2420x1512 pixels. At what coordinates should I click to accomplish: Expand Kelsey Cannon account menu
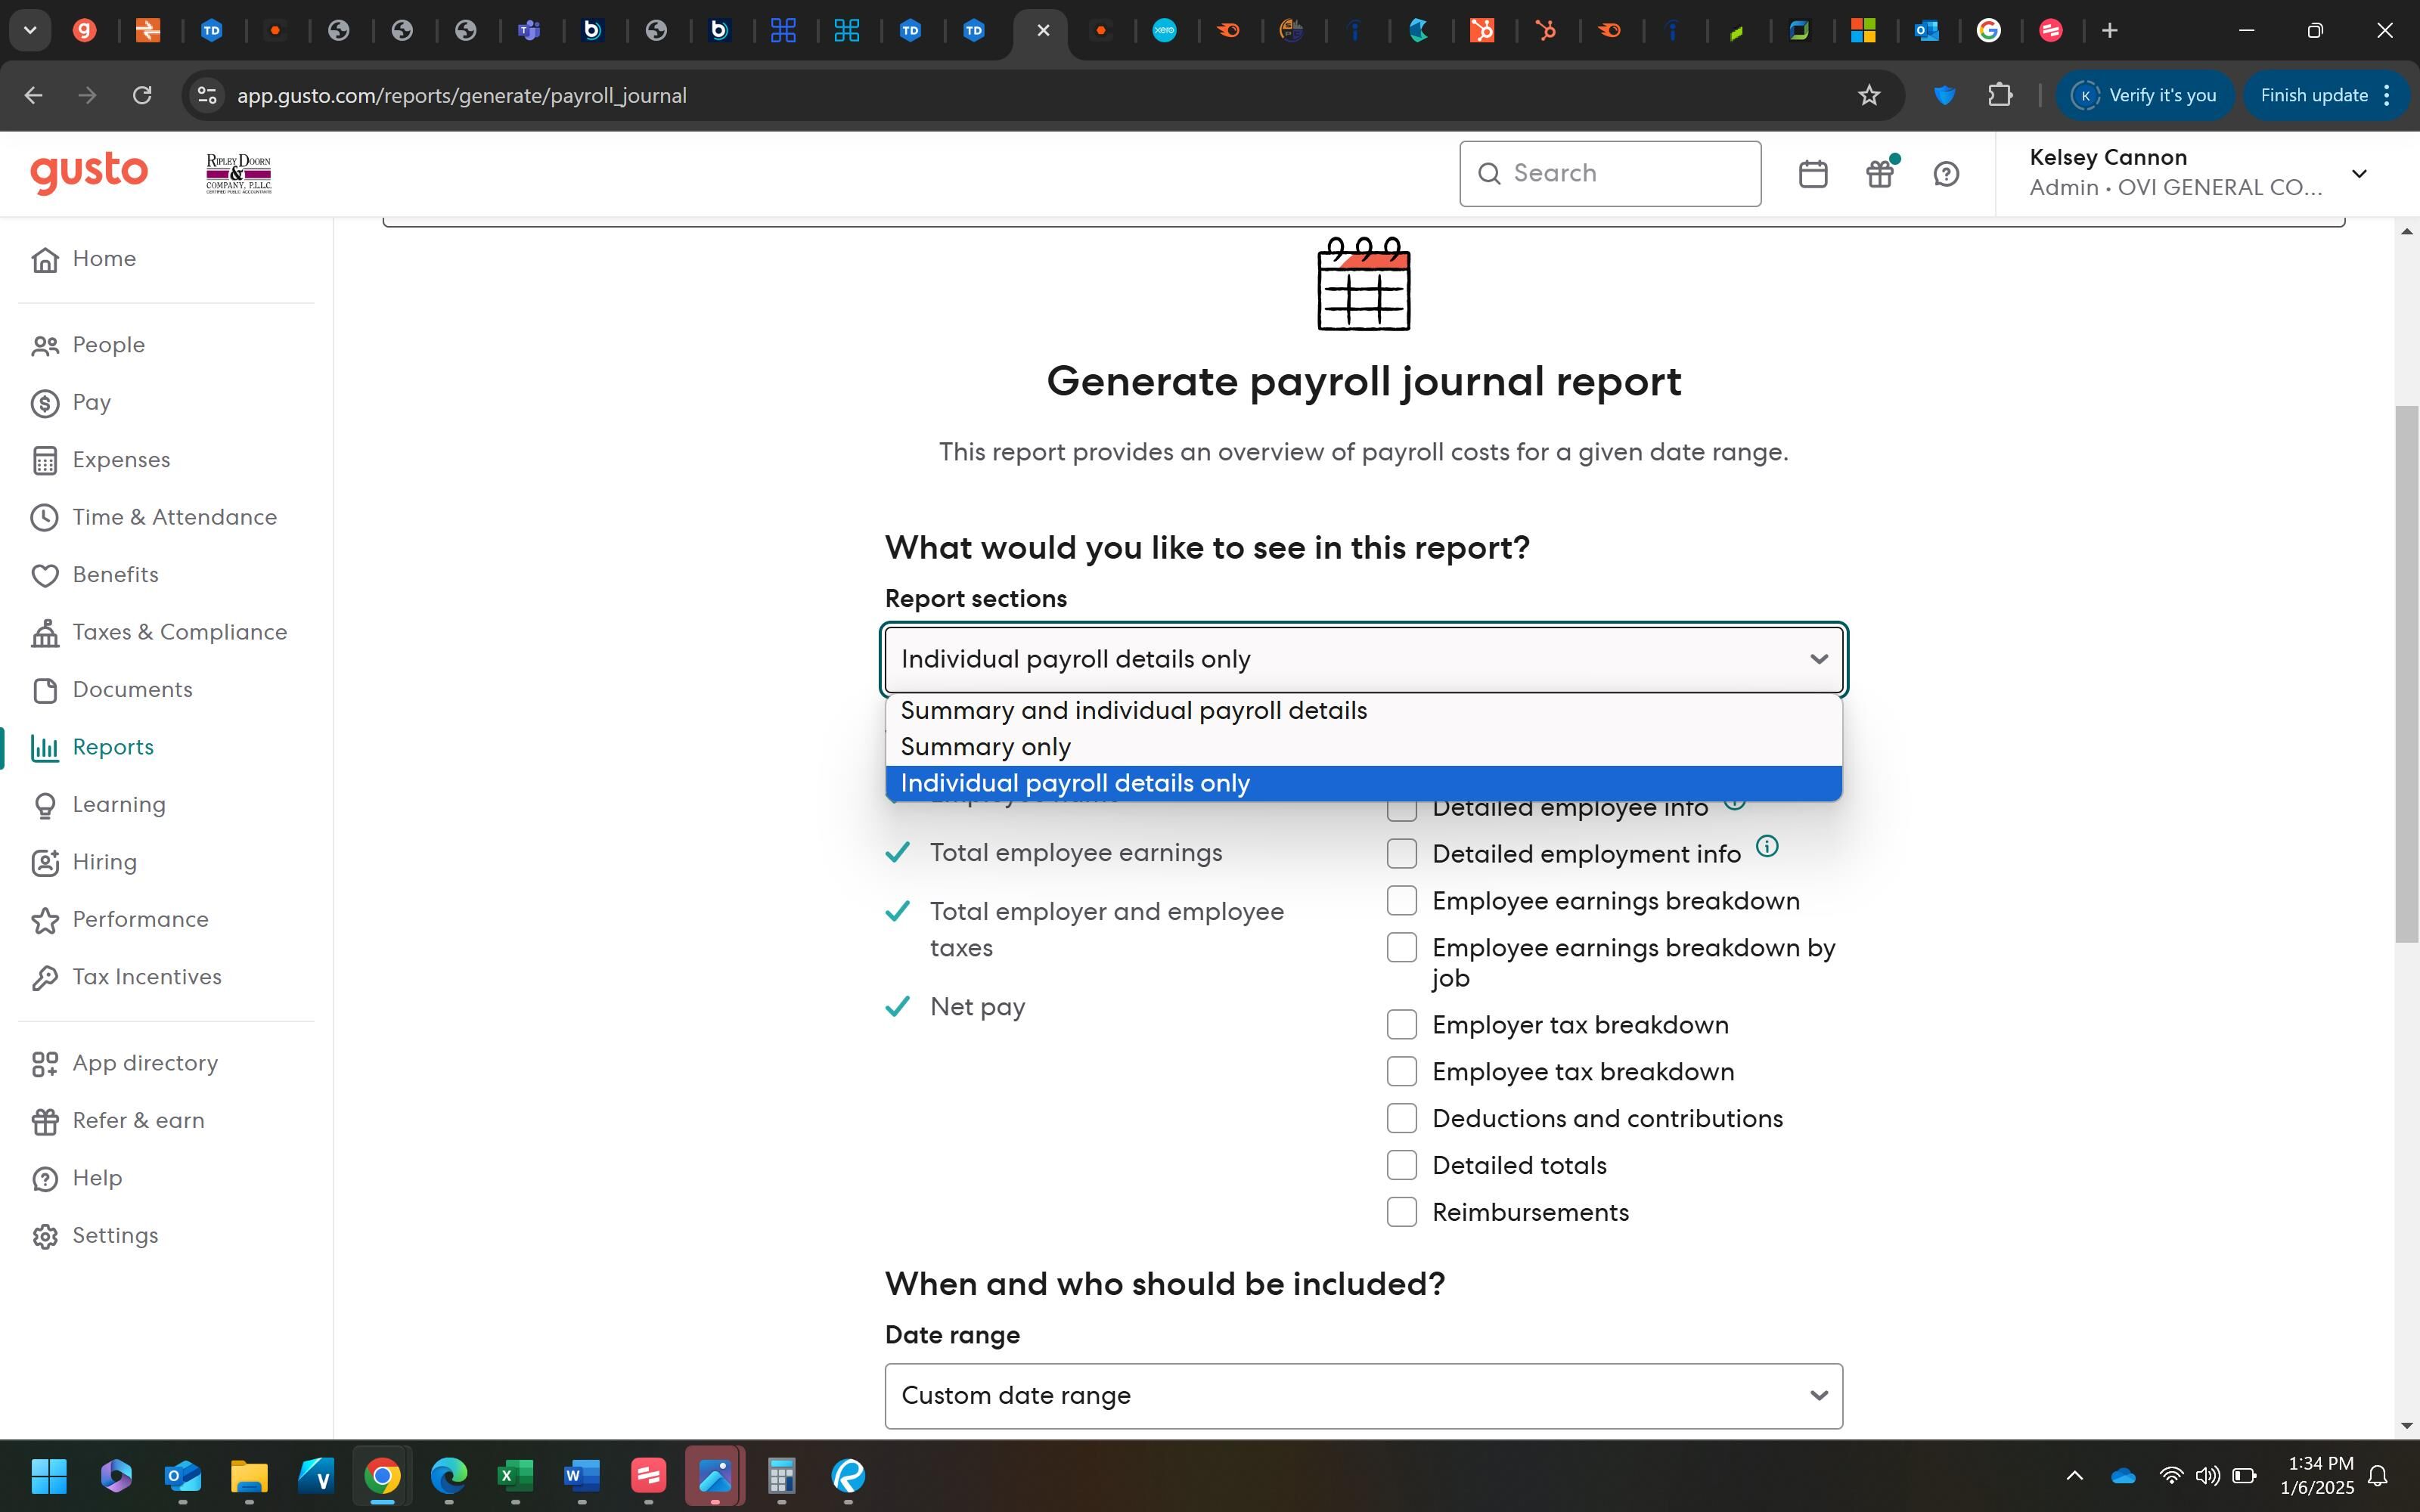coord(2358,174)
